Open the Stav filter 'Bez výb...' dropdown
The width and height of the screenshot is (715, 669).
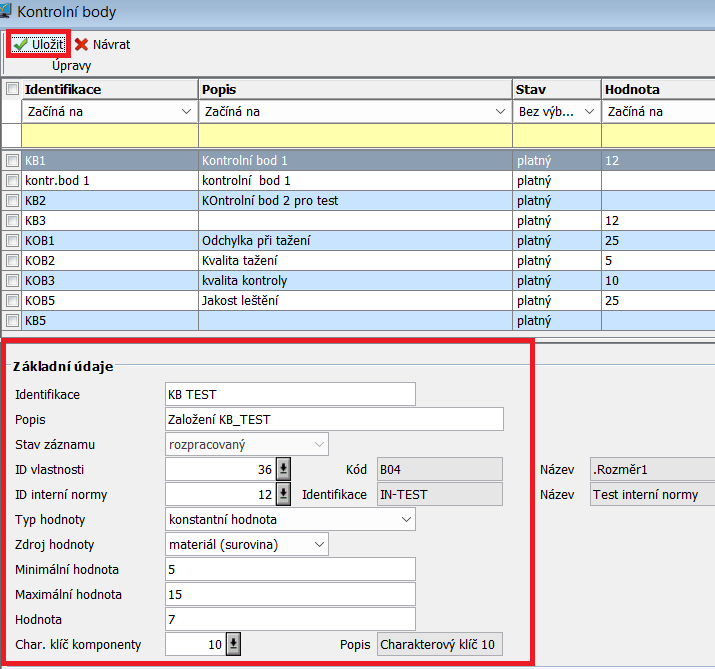tap(588, 112)
